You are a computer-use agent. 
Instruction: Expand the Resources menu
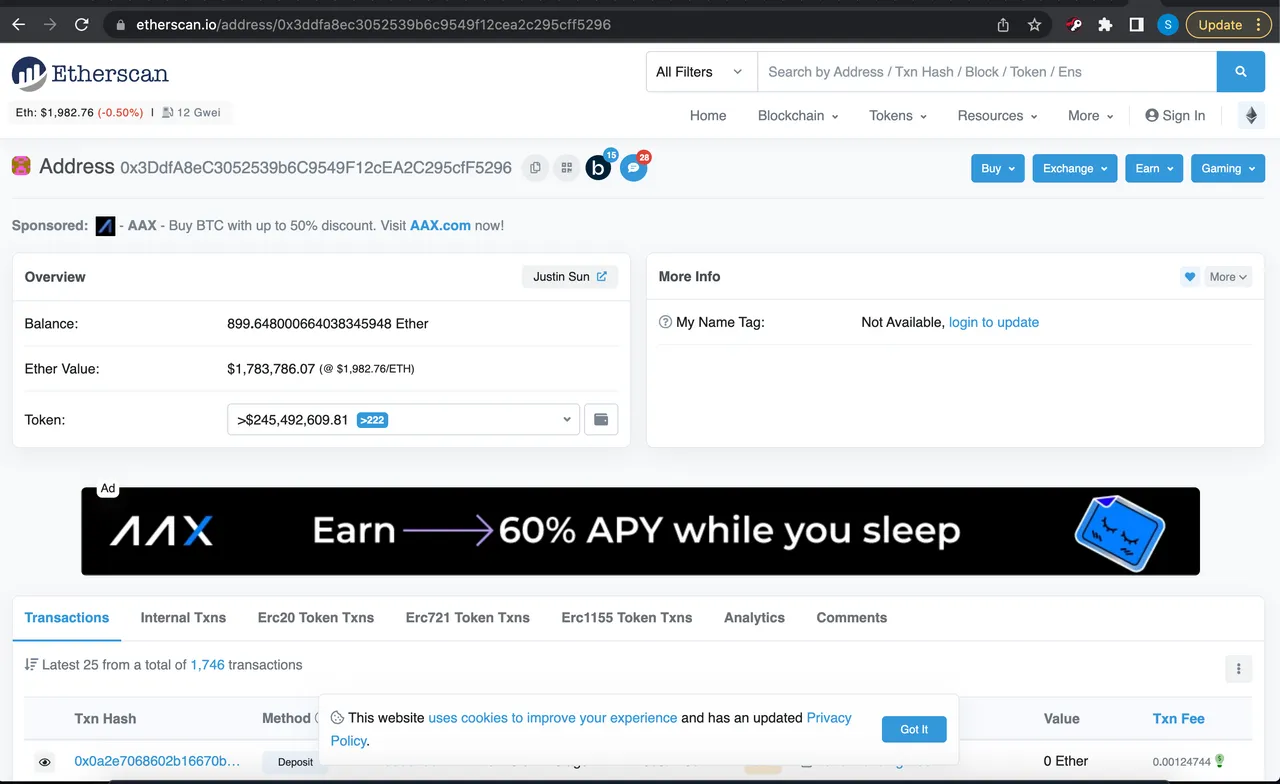[x=997, y=116]
